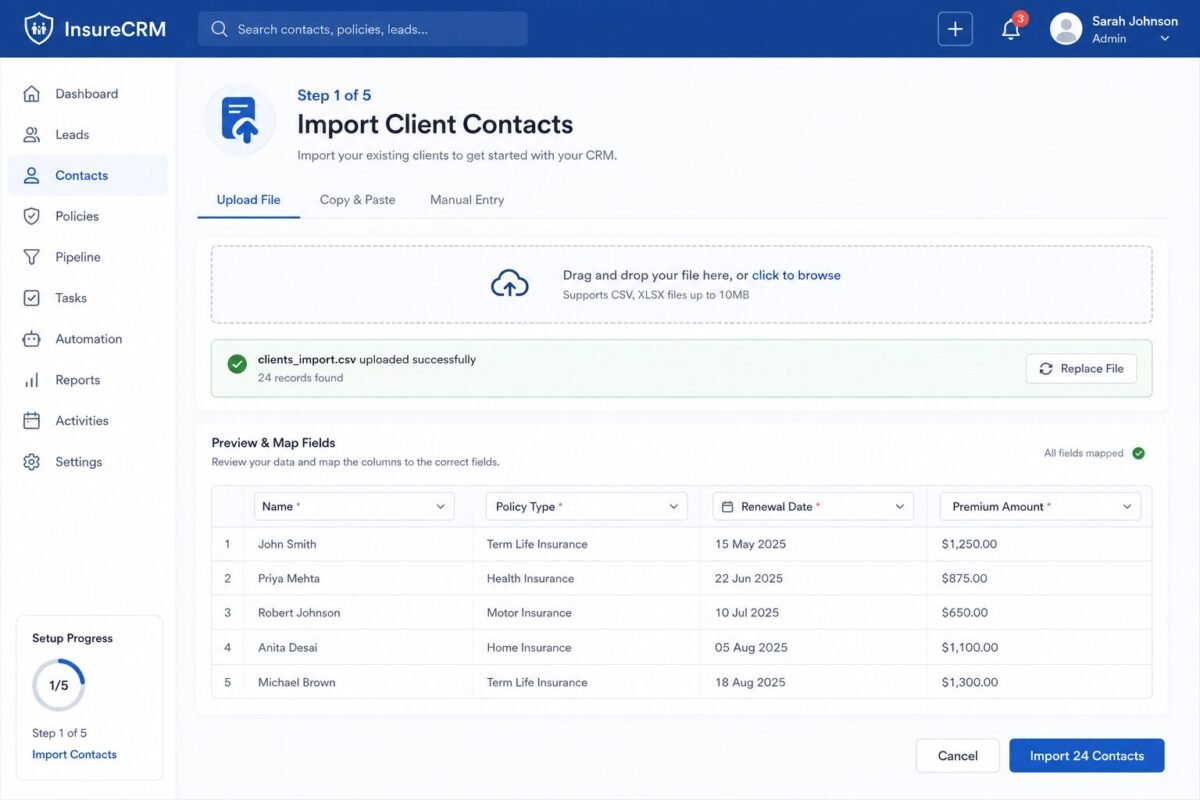Click the $1,300.00 premium amount
1200x800 pixels.
pyautogui.click(x=970, y=683)
